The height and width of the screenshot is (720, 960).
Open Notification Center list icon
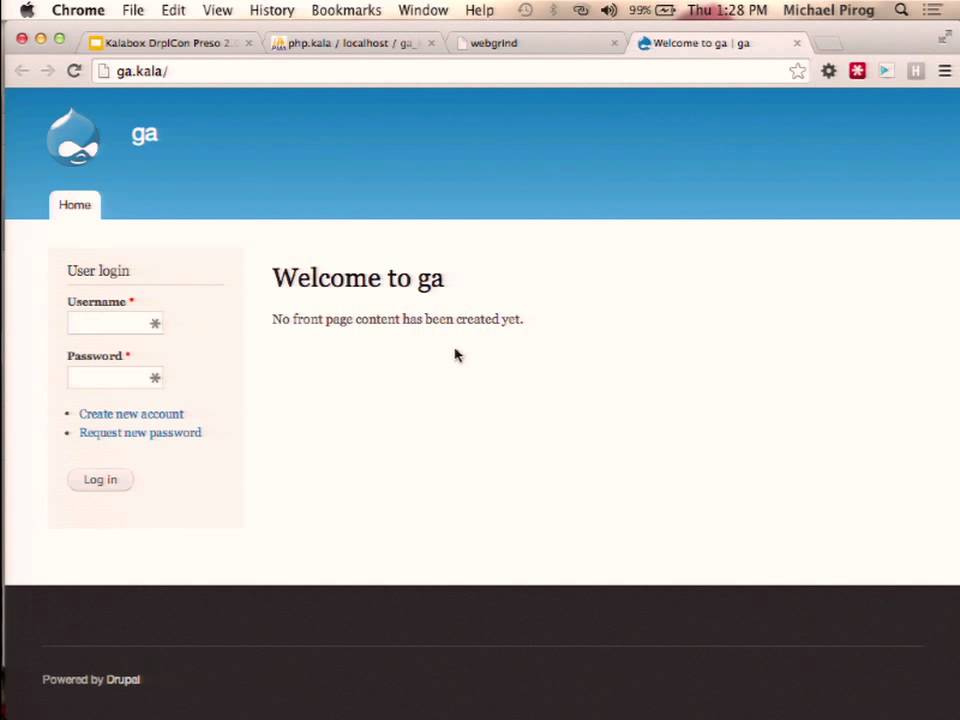coord(932,10)
